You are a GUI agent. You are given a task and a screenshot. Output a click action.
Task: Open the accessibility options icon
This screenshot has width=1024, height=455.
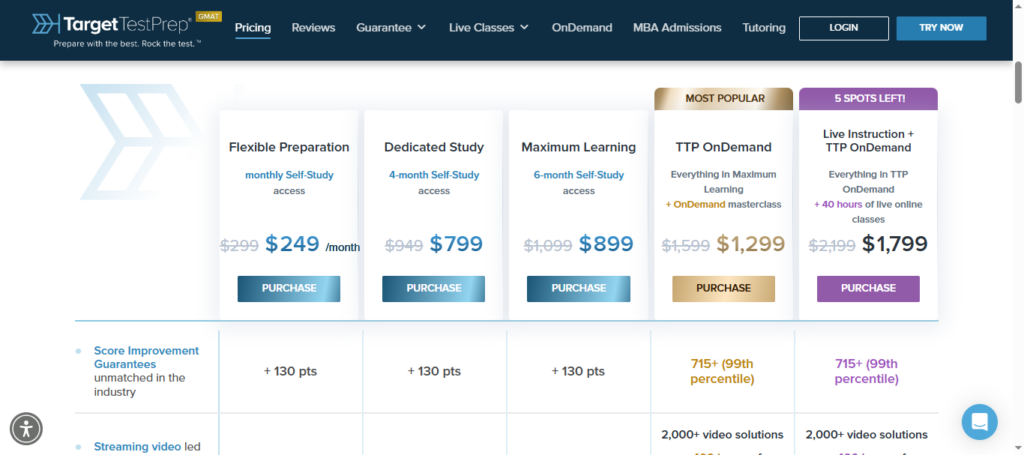coord(28,428)
